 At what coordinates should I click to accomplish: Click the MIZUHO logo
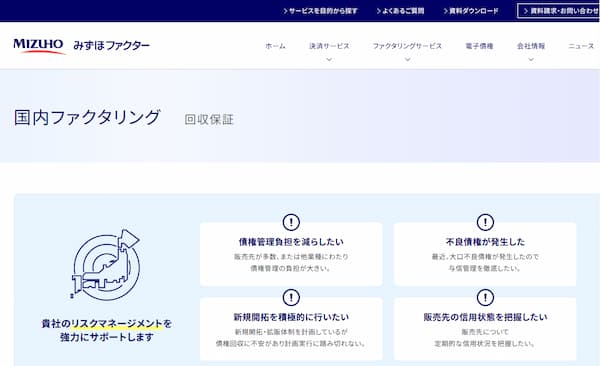coord(39,46)
